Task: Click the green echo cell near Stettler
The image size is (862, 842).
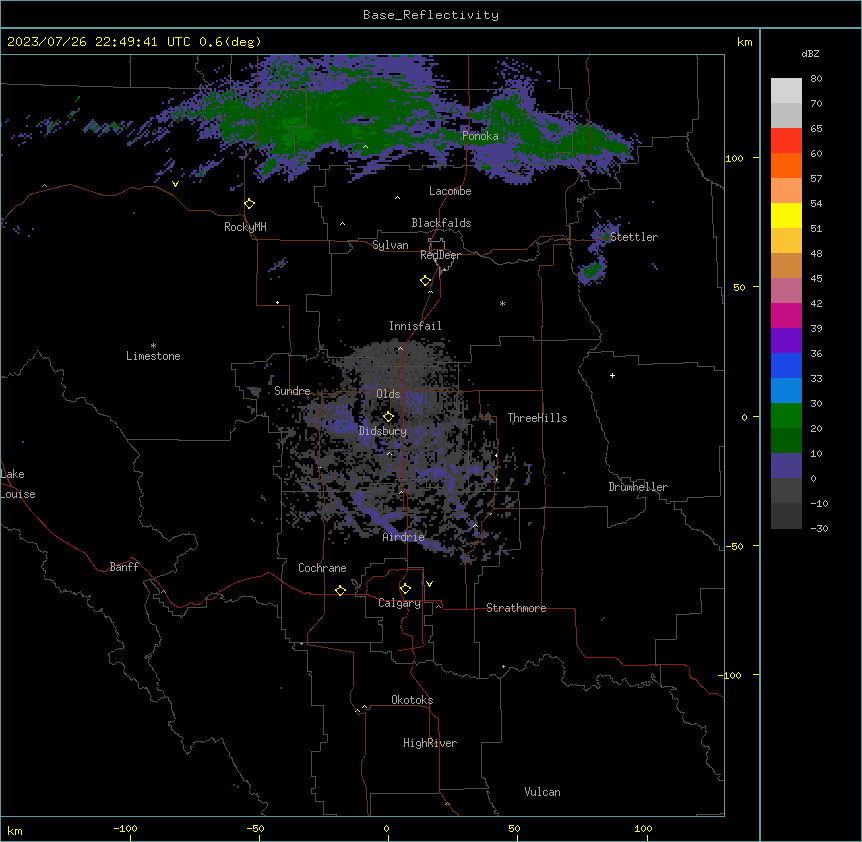Action: [x=593, y=270]
